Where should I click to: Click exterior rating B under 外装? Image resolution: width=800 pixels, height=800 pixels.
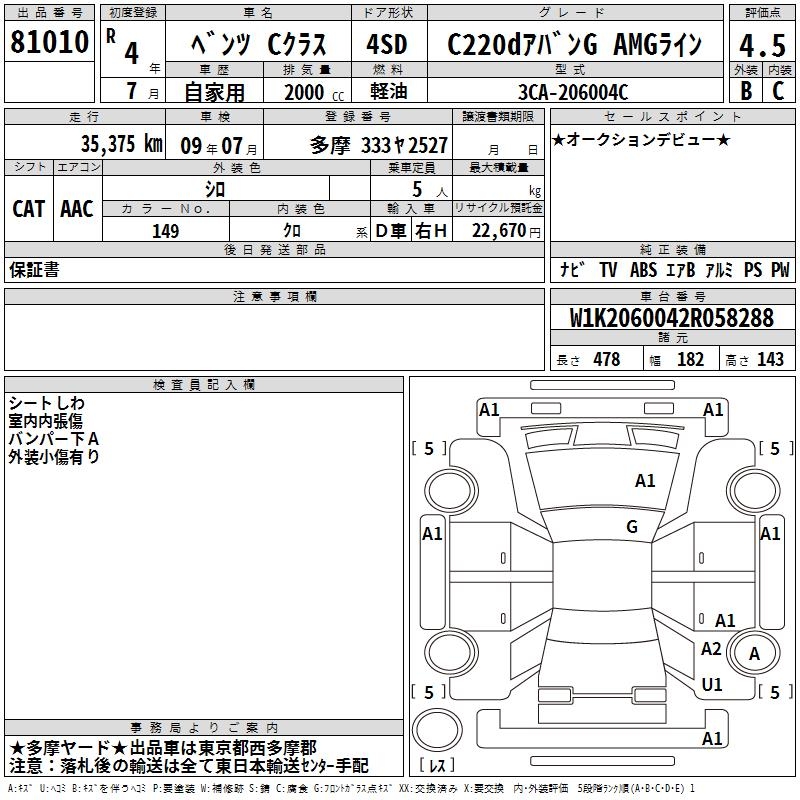(x=746, y=91)
